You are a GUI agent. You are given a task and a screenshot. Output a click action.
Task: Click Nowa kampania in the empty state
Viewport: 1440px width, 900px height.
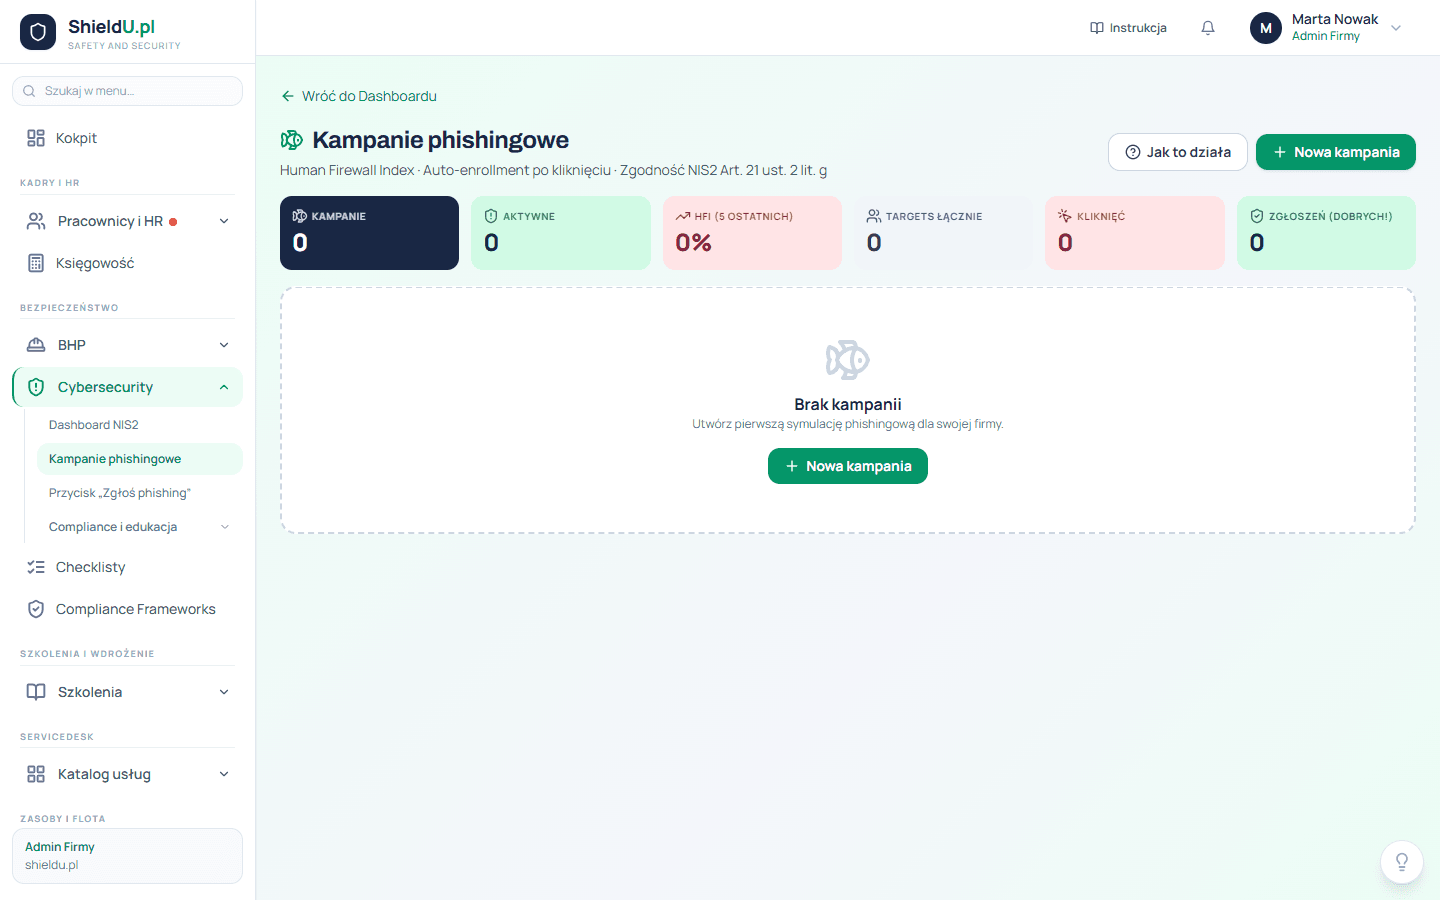848,466
